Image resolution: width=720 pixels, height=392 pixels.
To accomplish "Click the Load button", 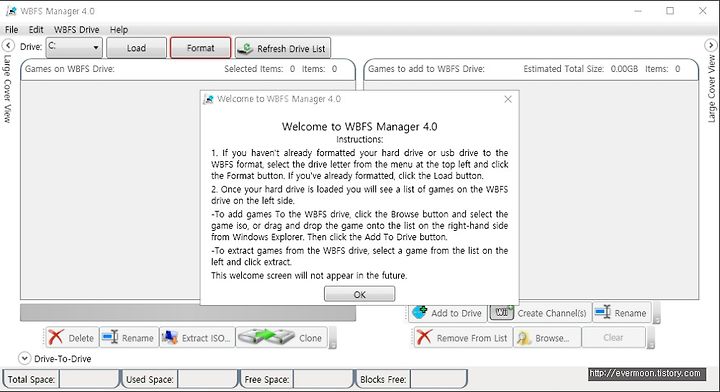I will click(136, 48).
